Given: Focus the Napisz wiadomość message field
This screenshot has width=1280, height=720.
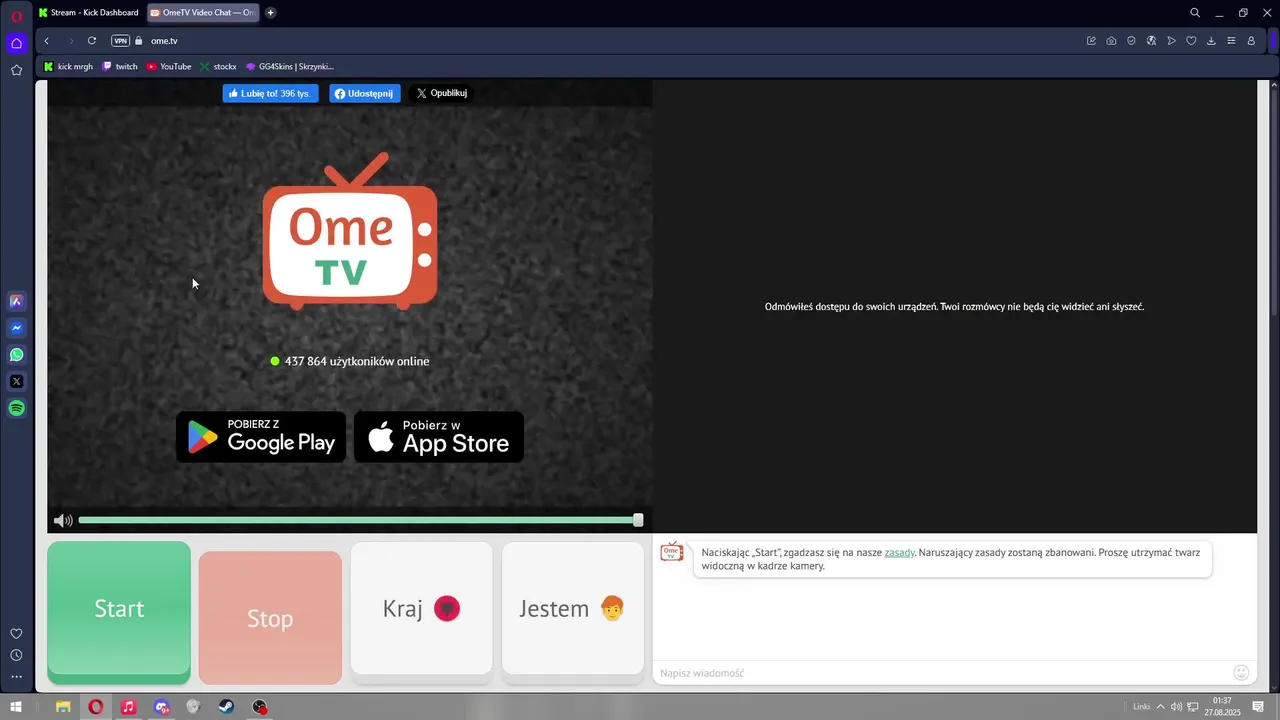Looking at the screenshot, I should click(x=940, y=673).
